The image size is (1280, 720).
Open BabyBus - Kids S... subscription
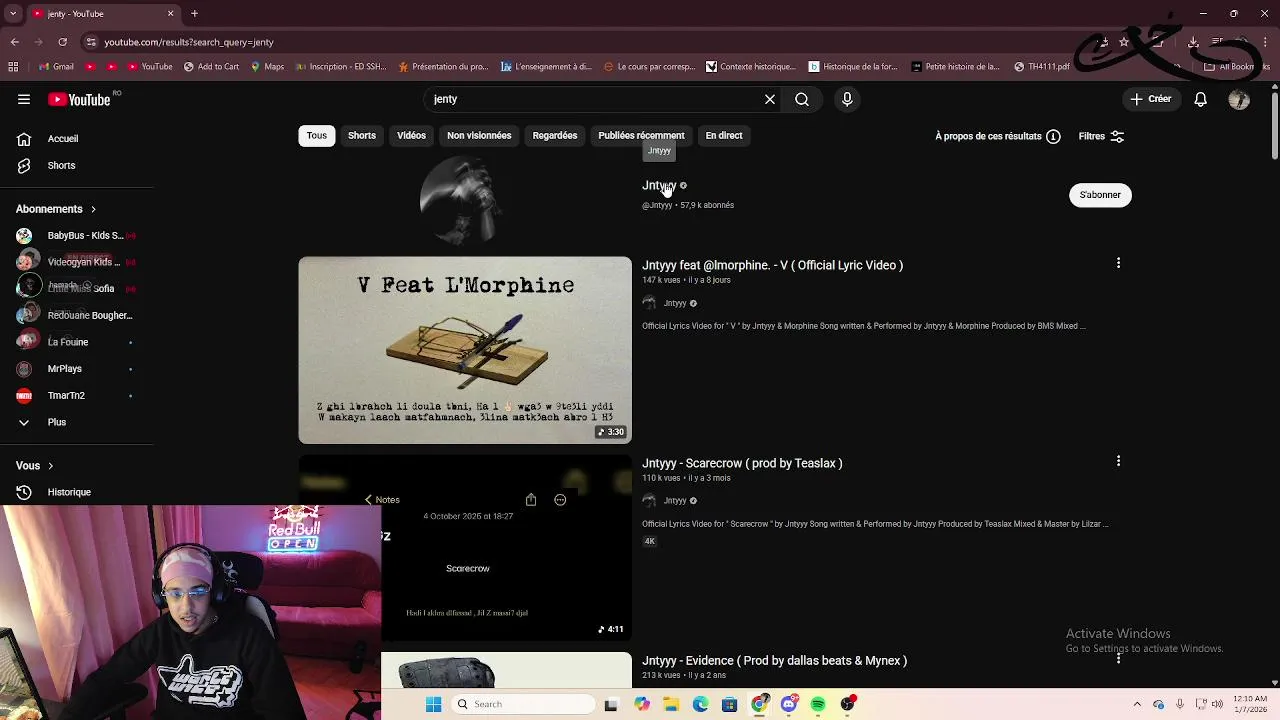coord(77,235)
